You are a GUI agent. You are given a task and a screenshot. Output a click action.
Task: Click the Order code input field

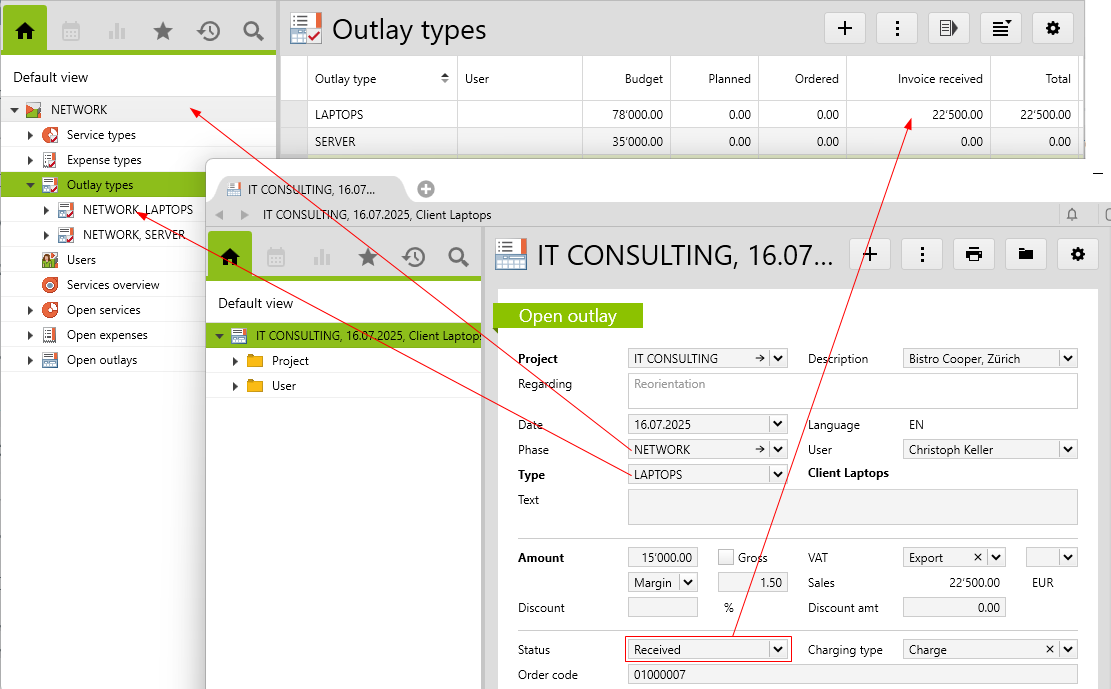click(x=852, y=675)
